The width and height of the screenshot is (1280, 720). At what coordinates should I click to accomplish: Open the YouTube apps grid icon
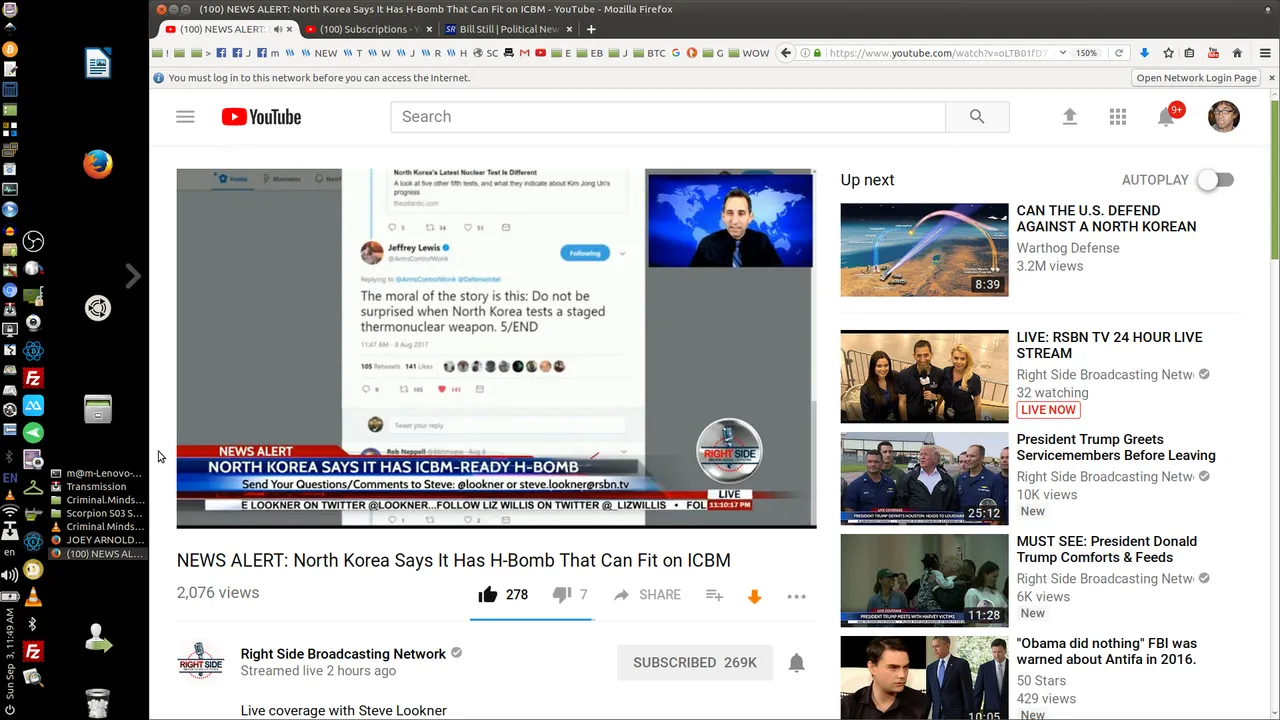pyautogui.click(x=1118, y=117)
